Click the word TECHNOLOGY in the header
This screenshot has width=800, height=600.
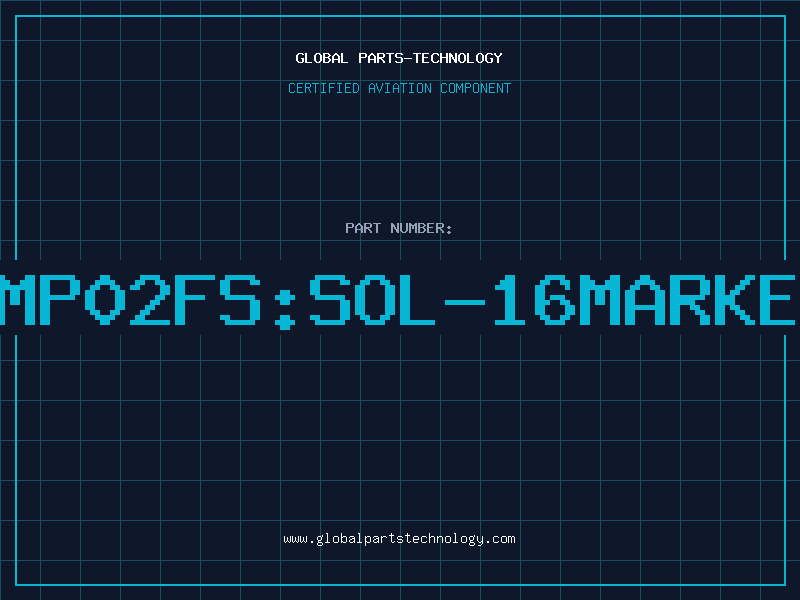click(x=458, y=58)
